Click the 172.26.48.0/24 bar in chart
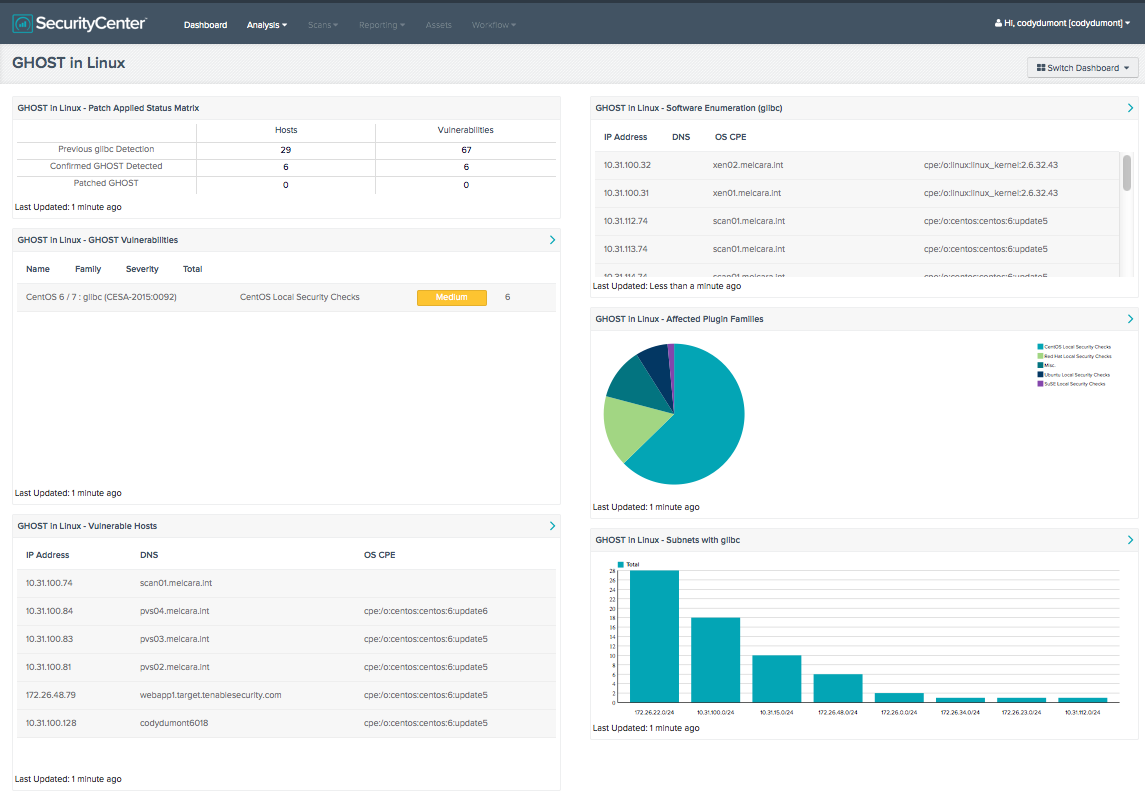This screenshot has height=808, width=1145. 838,688
